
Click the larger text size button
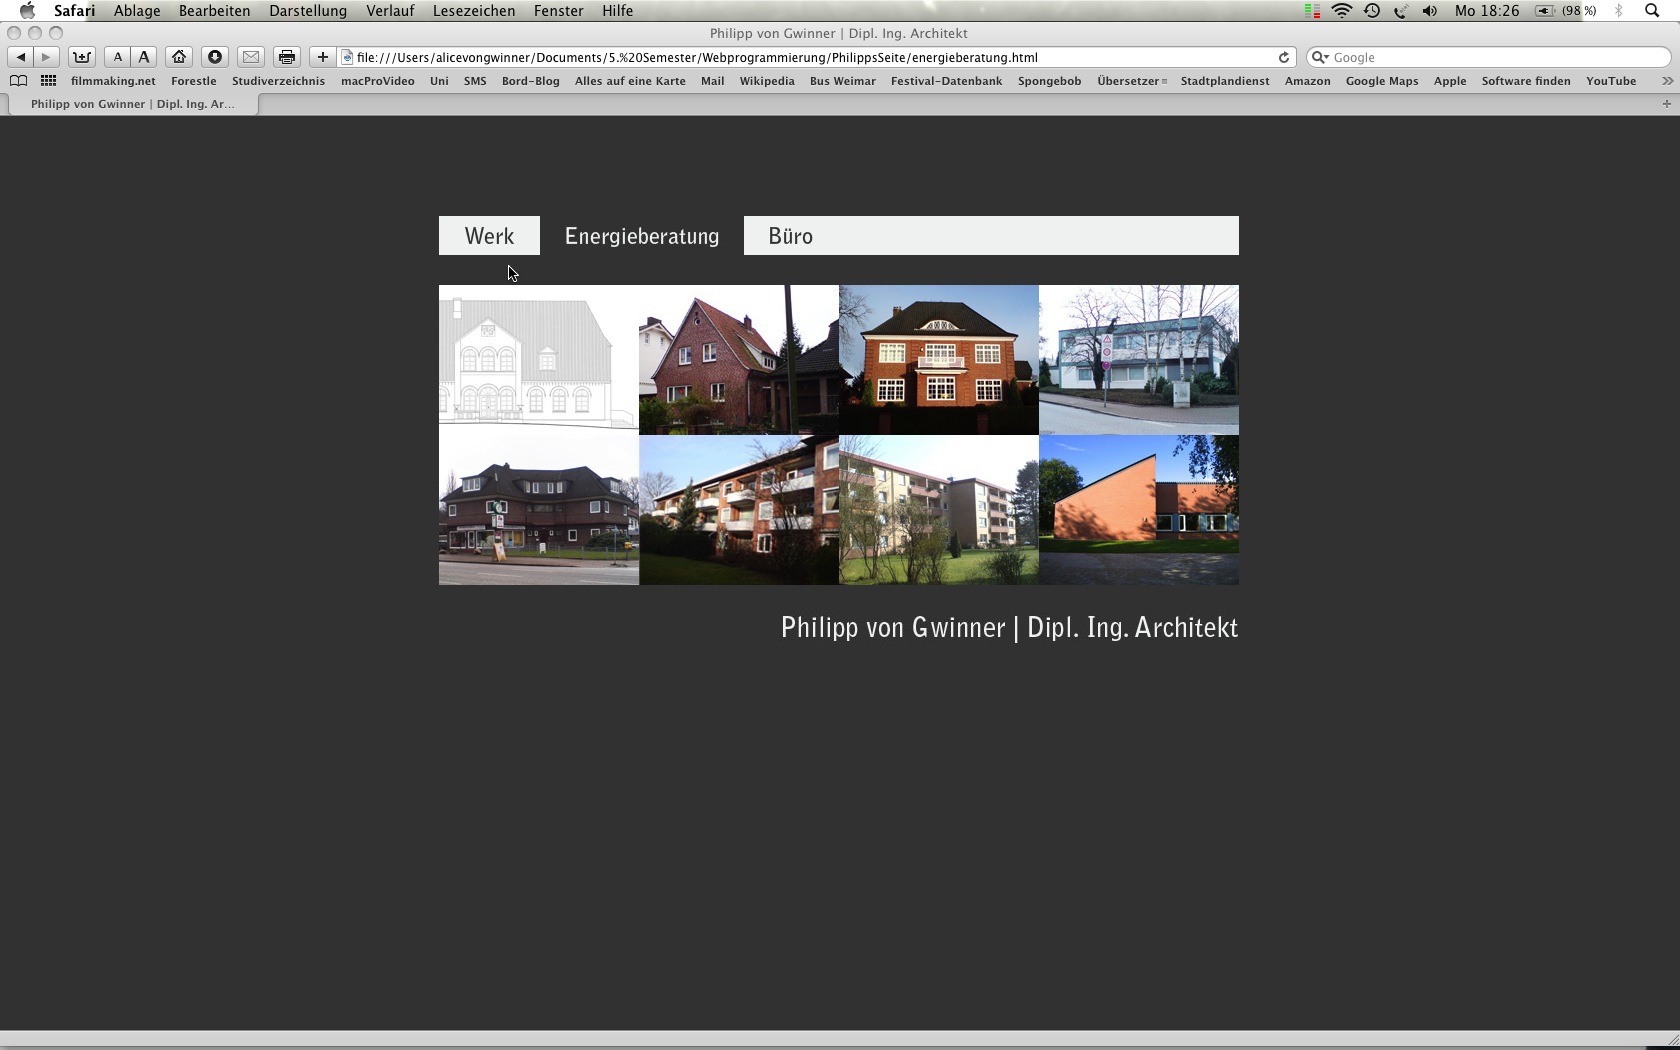coord(144,57)
